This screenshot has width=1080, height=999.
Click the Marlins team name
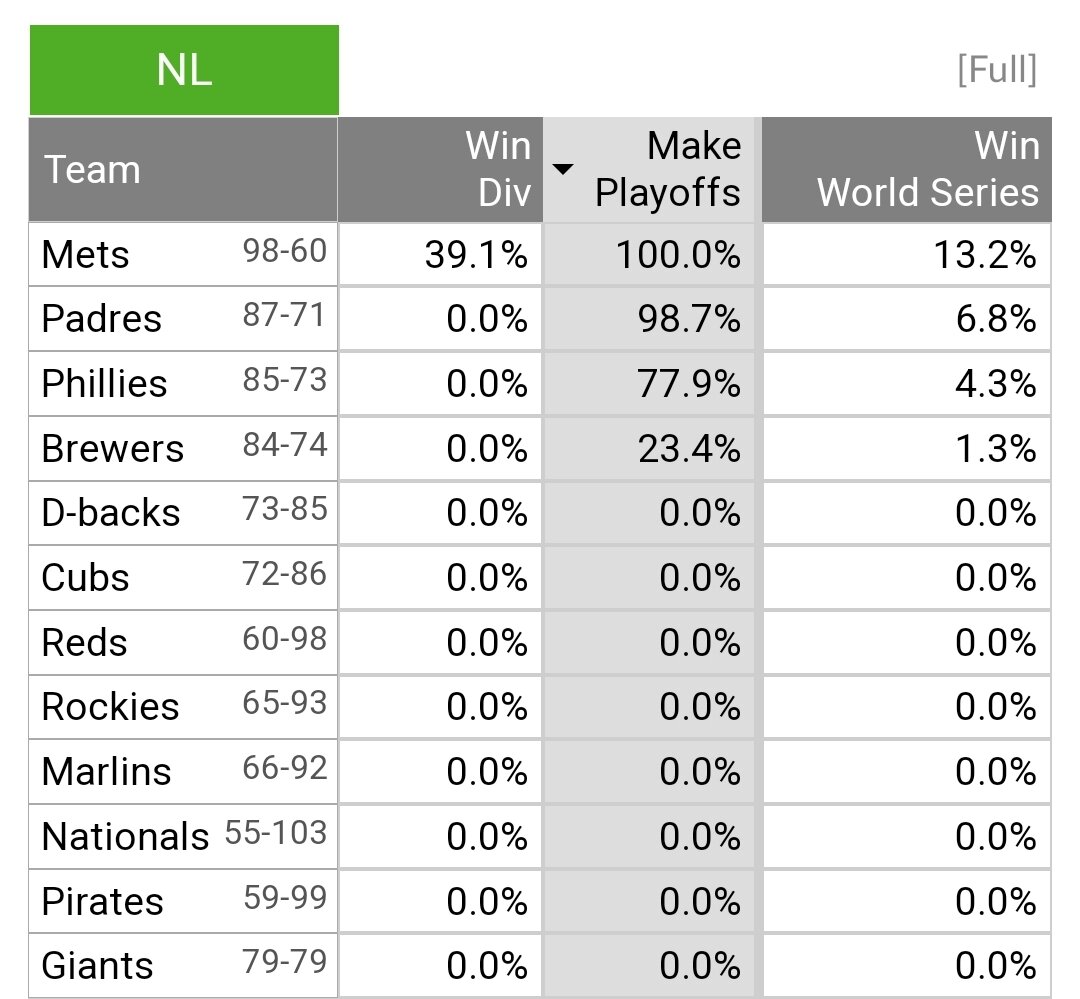[106, 772]
